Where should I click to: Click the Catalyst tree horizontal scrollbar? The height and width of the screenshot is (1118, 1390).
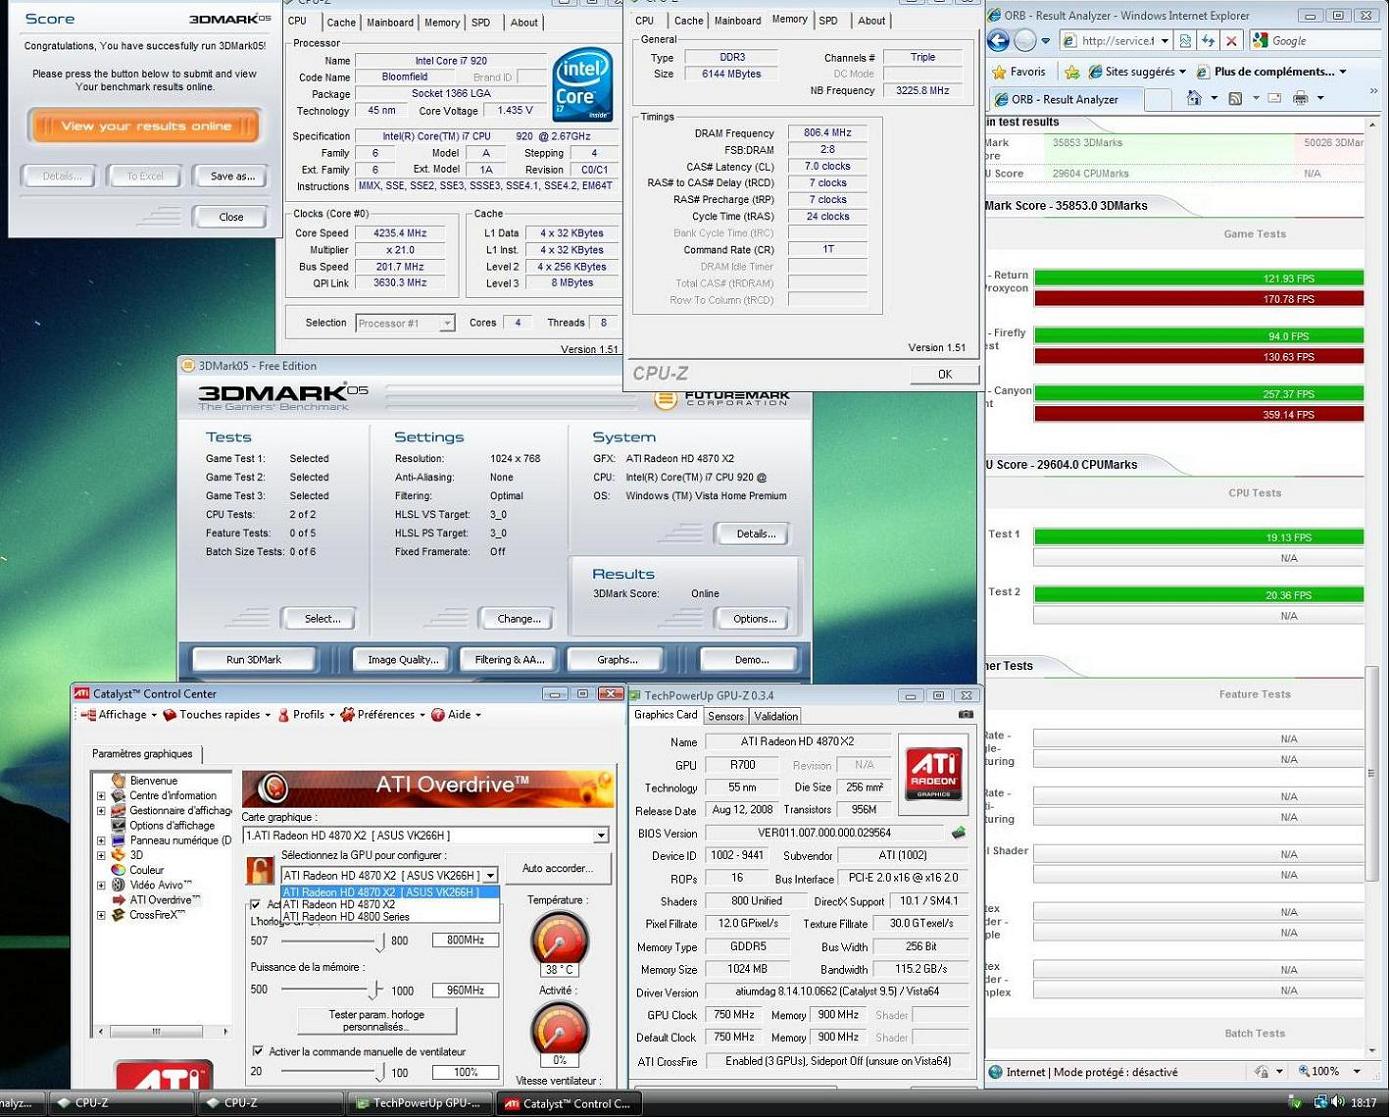pyautogui.click(x=162, y=1031)
